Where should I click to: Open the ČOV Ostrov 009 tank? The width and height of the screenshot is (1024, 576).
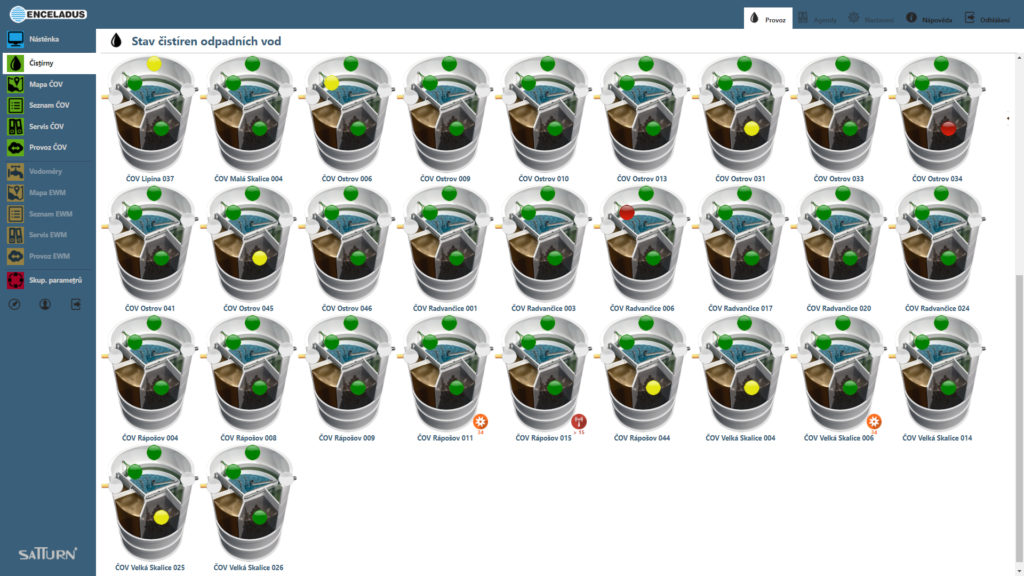445,114
